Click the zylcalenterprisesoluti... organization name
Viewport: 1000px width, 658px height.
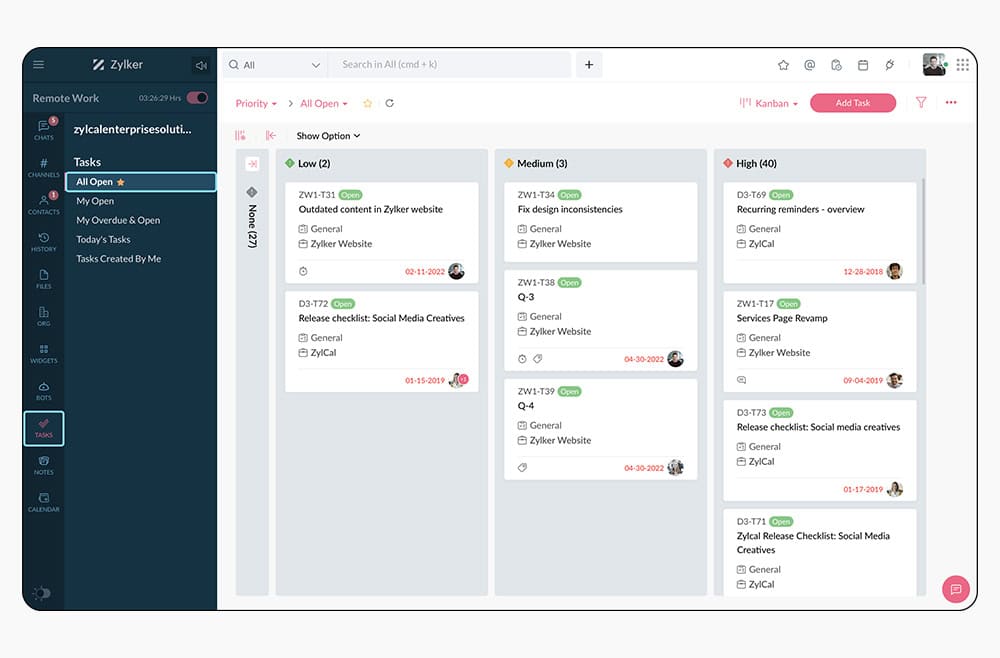click(x=132, y=129)
